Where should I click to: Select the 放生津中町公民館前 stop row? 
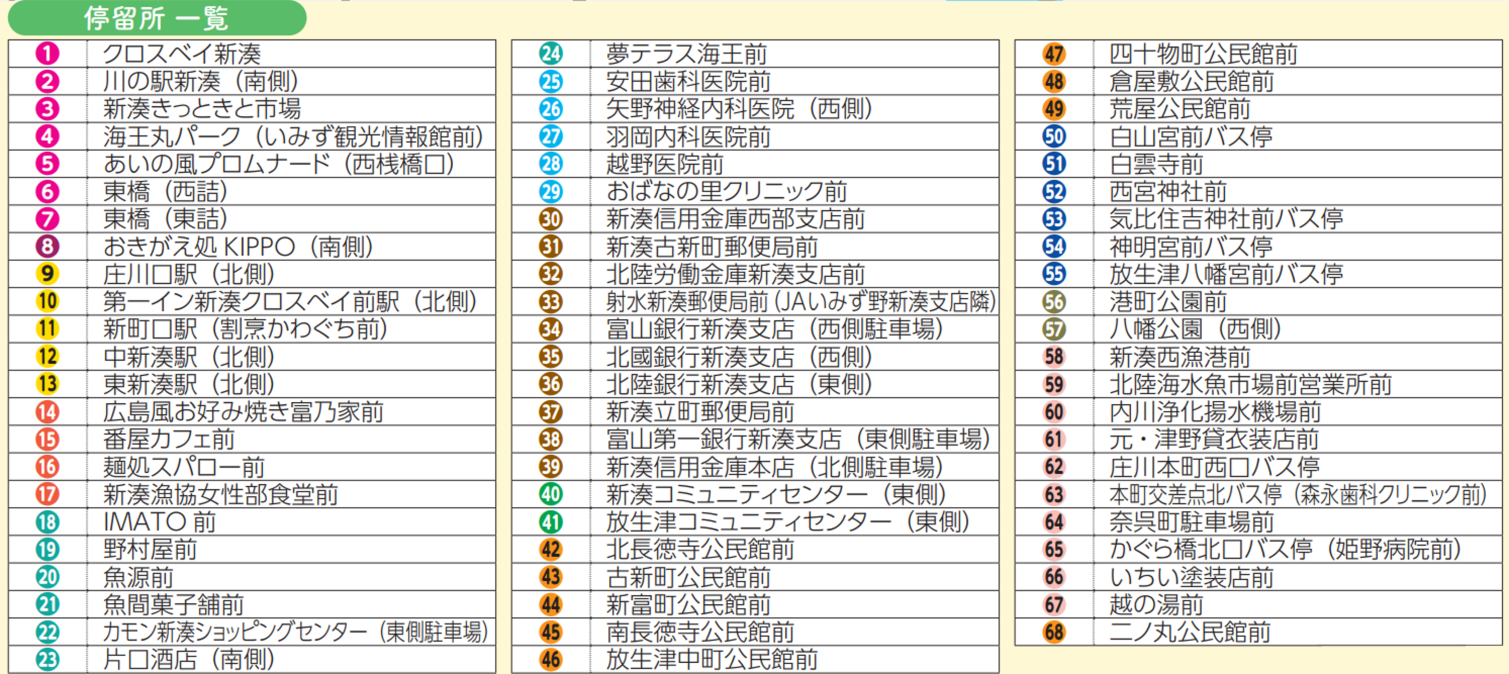[x=712, y=660]
